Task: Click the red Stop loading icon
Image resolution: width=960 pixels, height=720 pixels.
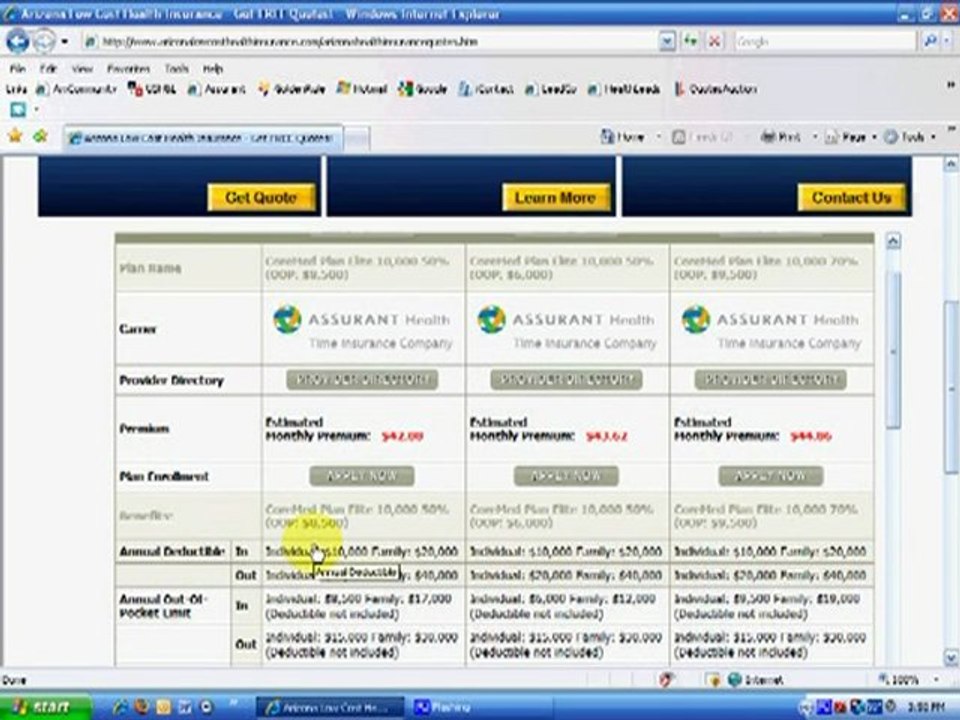Action: (714, 42)
